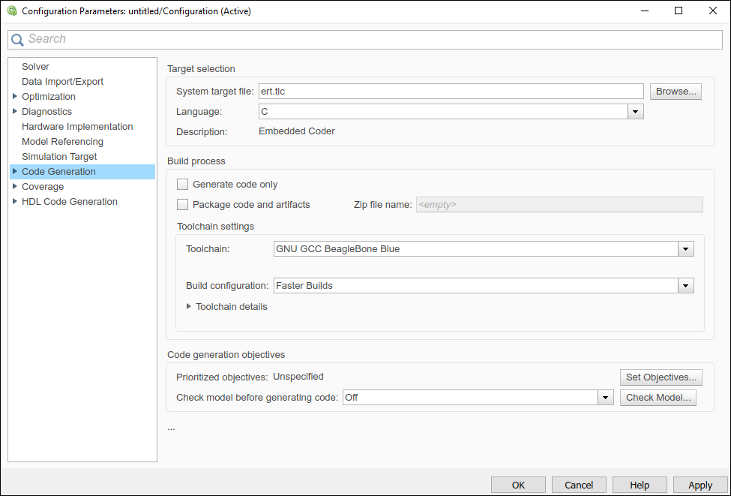This screenshot has width=731, height=496.
Task: Go to Data Import/Export pane
Action: click(x=62, y=82)
